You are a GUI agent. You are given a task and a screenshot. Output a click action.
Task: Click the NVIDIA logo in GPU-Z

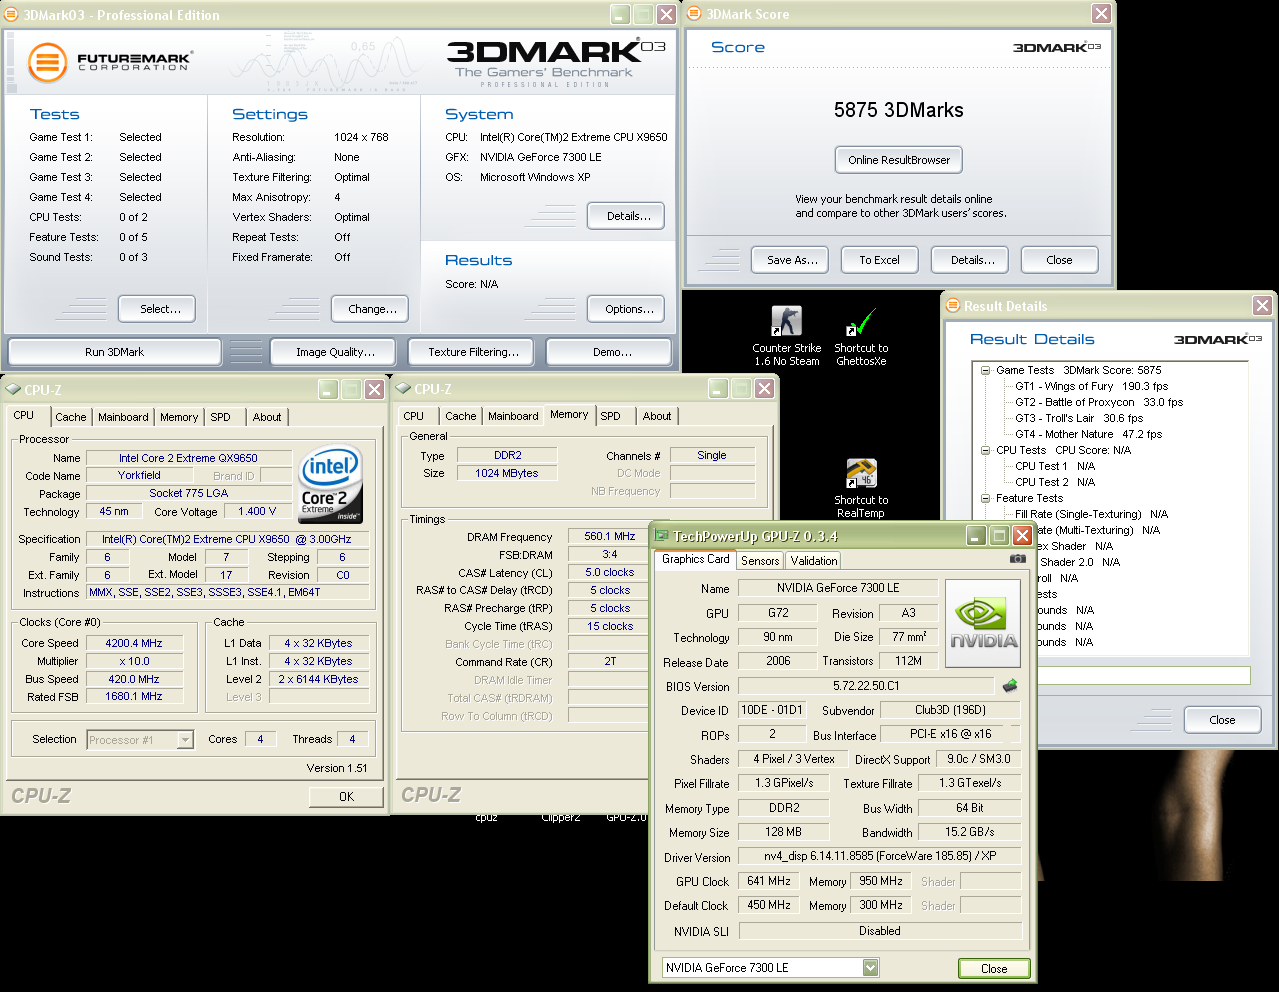click(983, 623)
